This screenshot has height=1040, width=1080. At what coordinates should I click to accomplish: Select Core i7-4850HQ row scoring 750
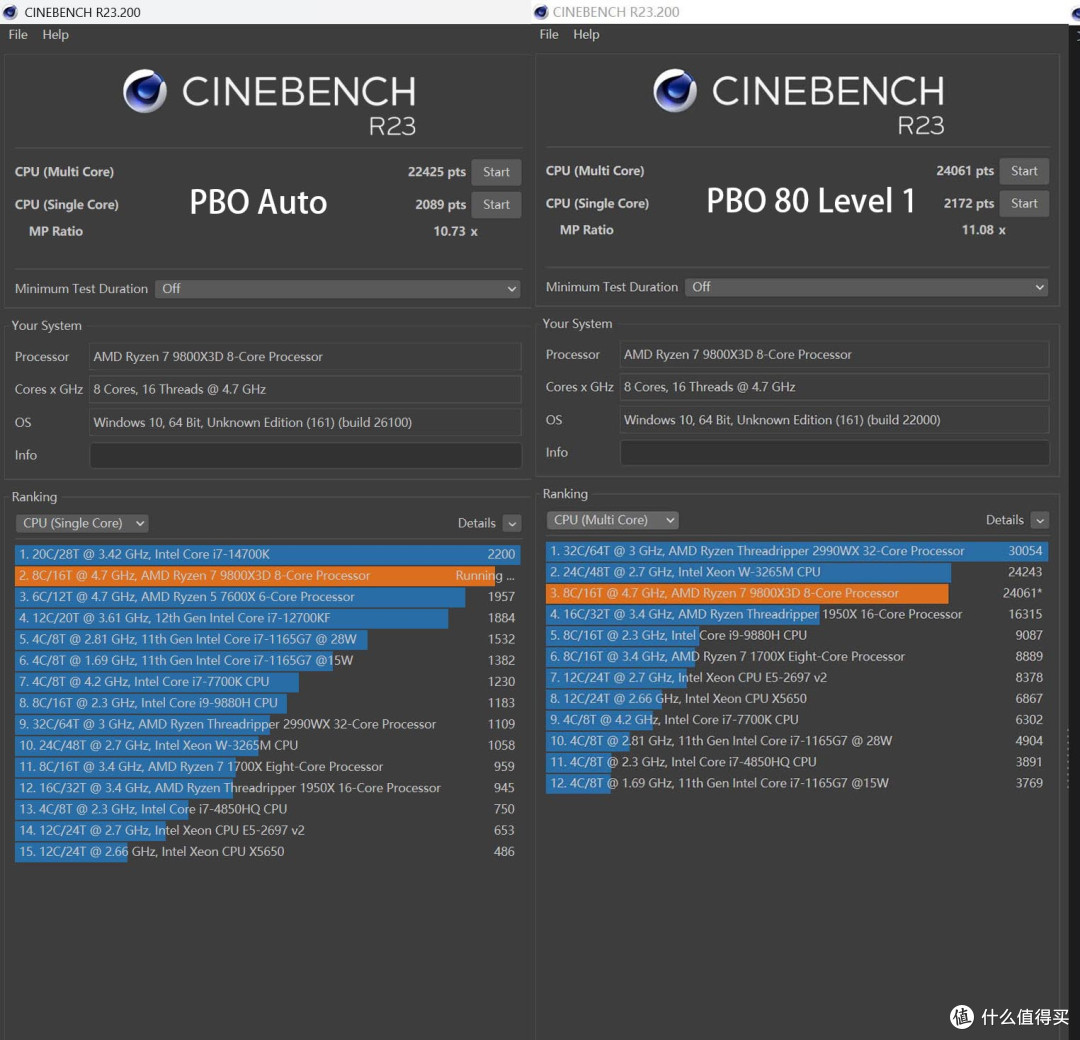click(x=267, y=809)
